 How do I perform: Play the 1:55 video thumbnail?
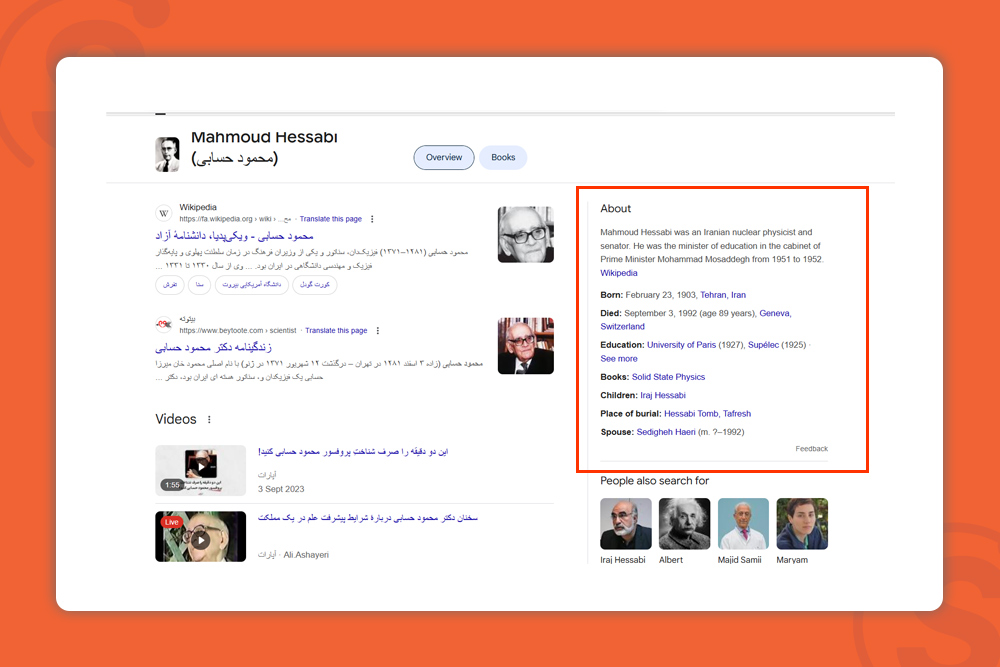(200, 470)
